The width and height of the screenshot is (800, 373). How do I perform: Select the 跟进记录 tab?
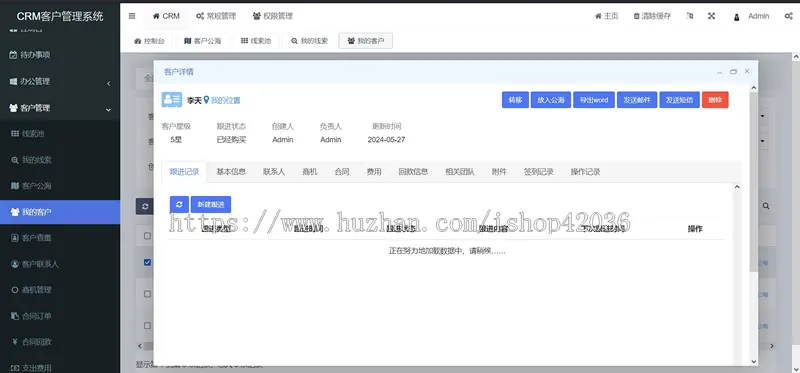(184, 172)
